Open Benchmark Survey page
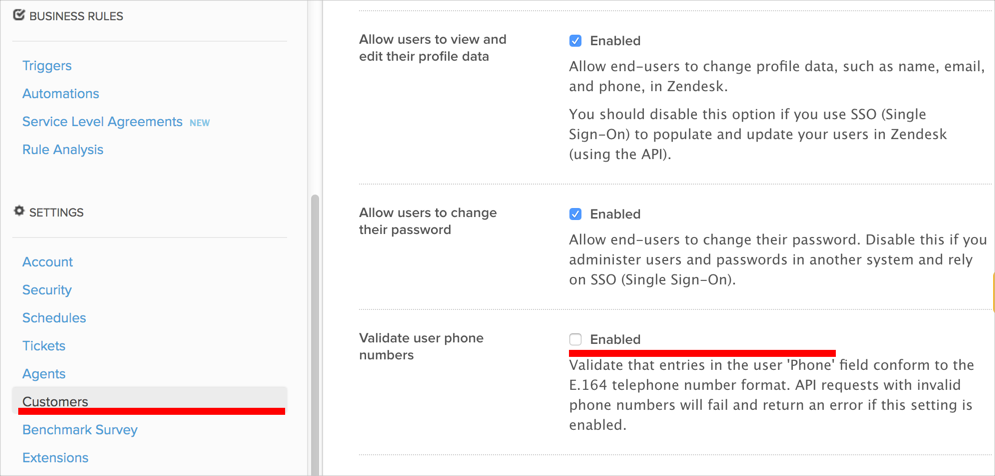 coord(80,430)
